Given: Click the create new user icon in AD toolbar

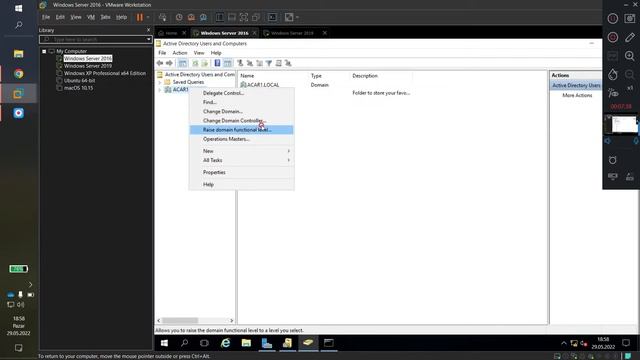Looking at the screenshot, I should point(240,63).
